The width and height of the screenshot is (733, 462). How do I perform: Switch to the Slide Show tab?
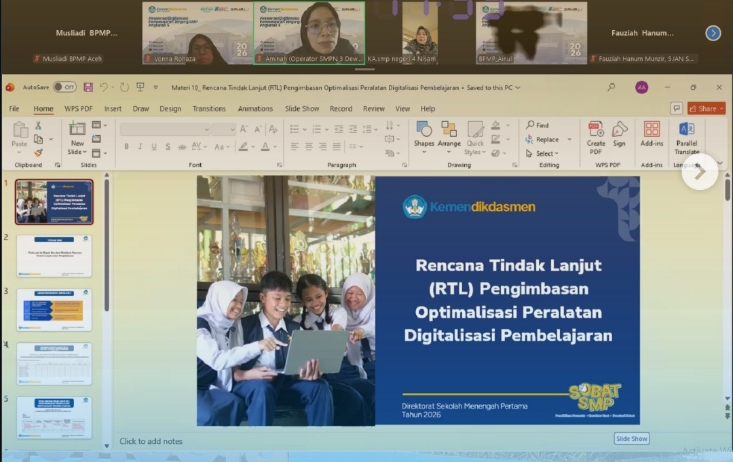click(x=302, y=108)
